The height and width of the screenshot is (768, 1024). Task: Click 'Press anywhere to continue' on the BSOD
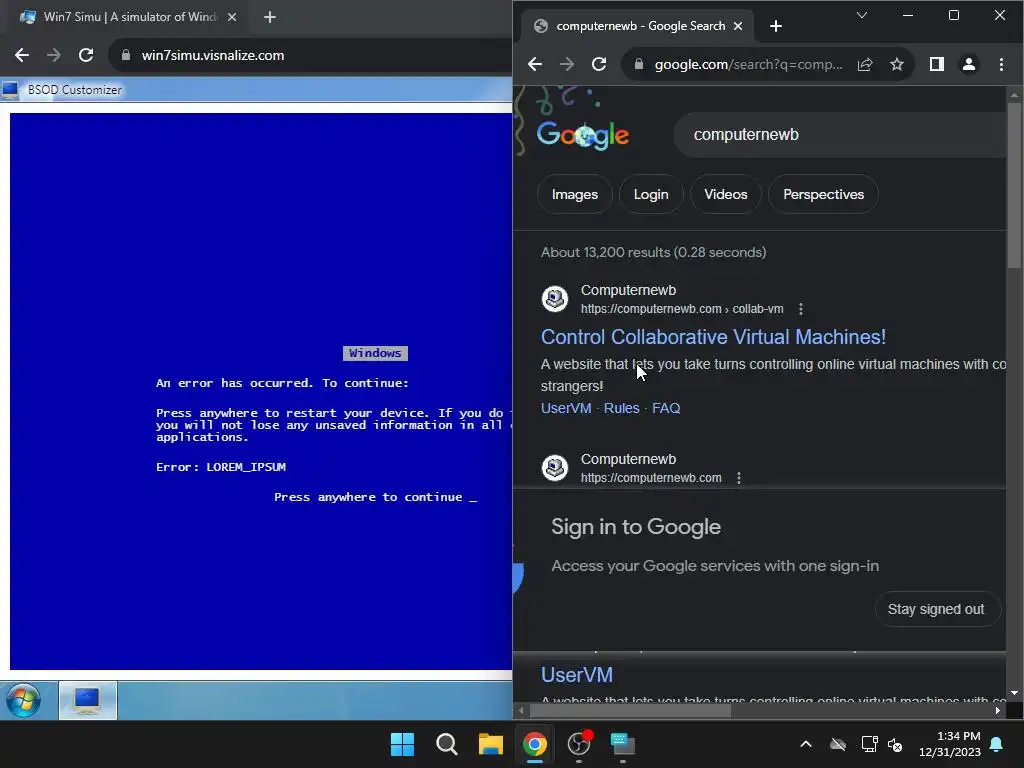[375, 497]
